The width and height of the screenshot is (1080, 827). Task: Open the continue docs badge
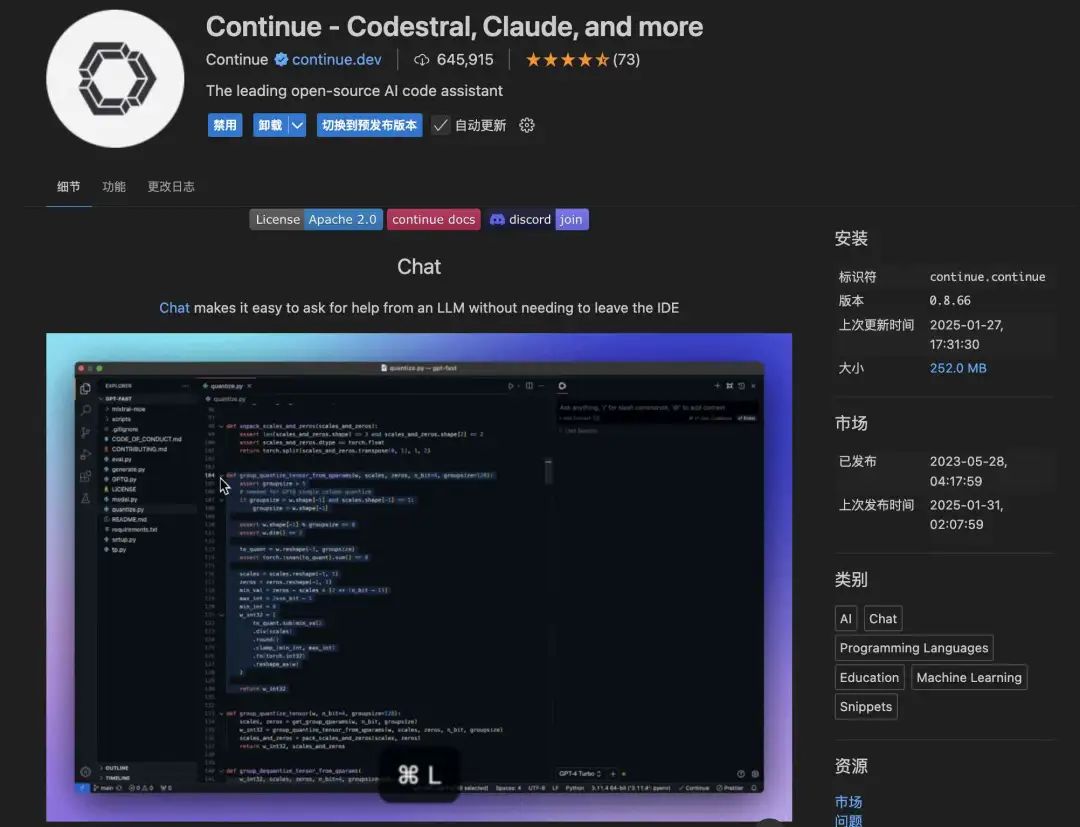point(433,220)
